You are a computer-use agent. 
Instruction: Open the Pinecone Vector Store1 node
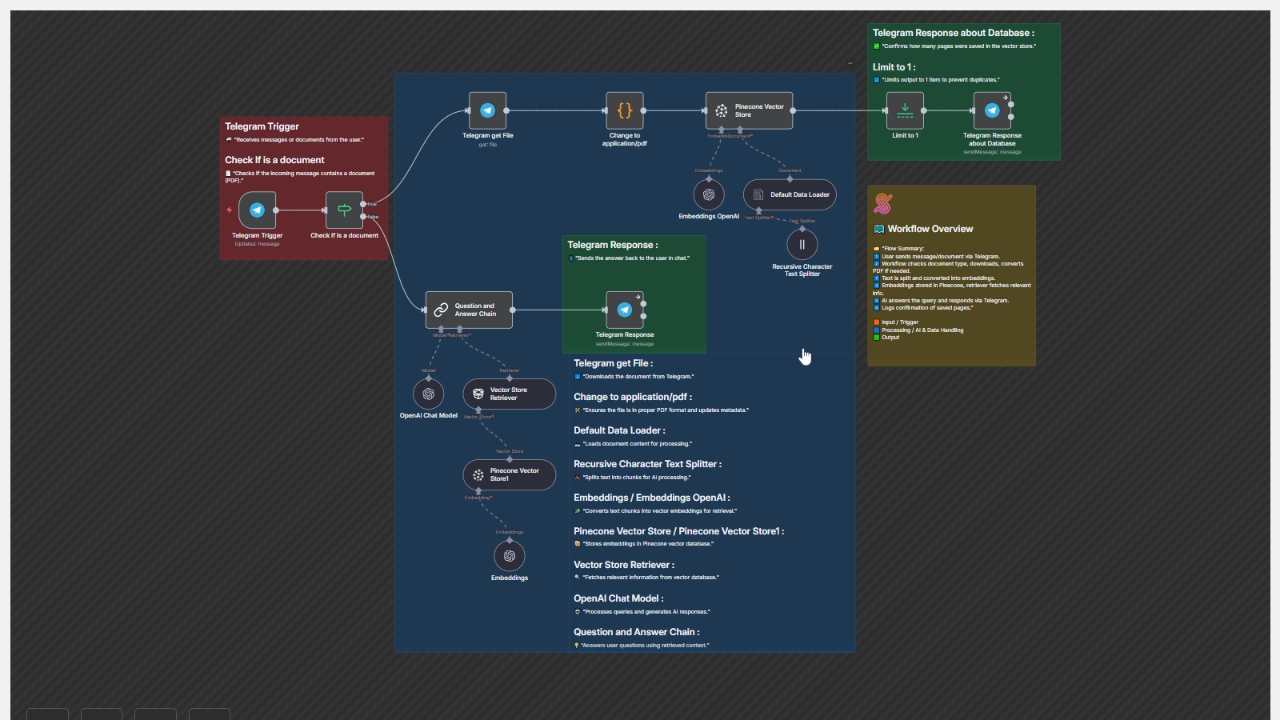pyautogui.click(x=508, y=475)
